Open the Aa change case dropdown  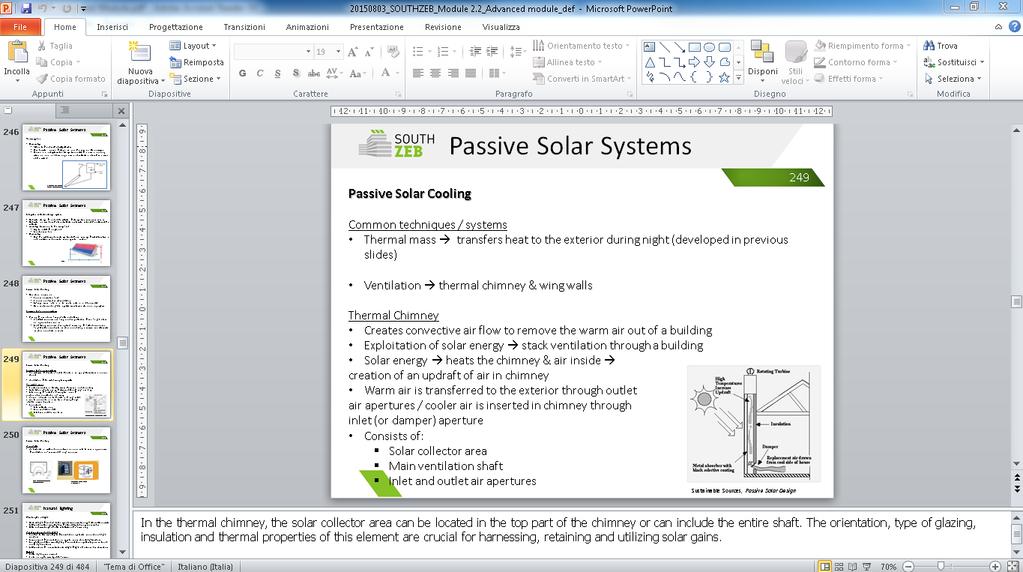(x=358, y=73)
